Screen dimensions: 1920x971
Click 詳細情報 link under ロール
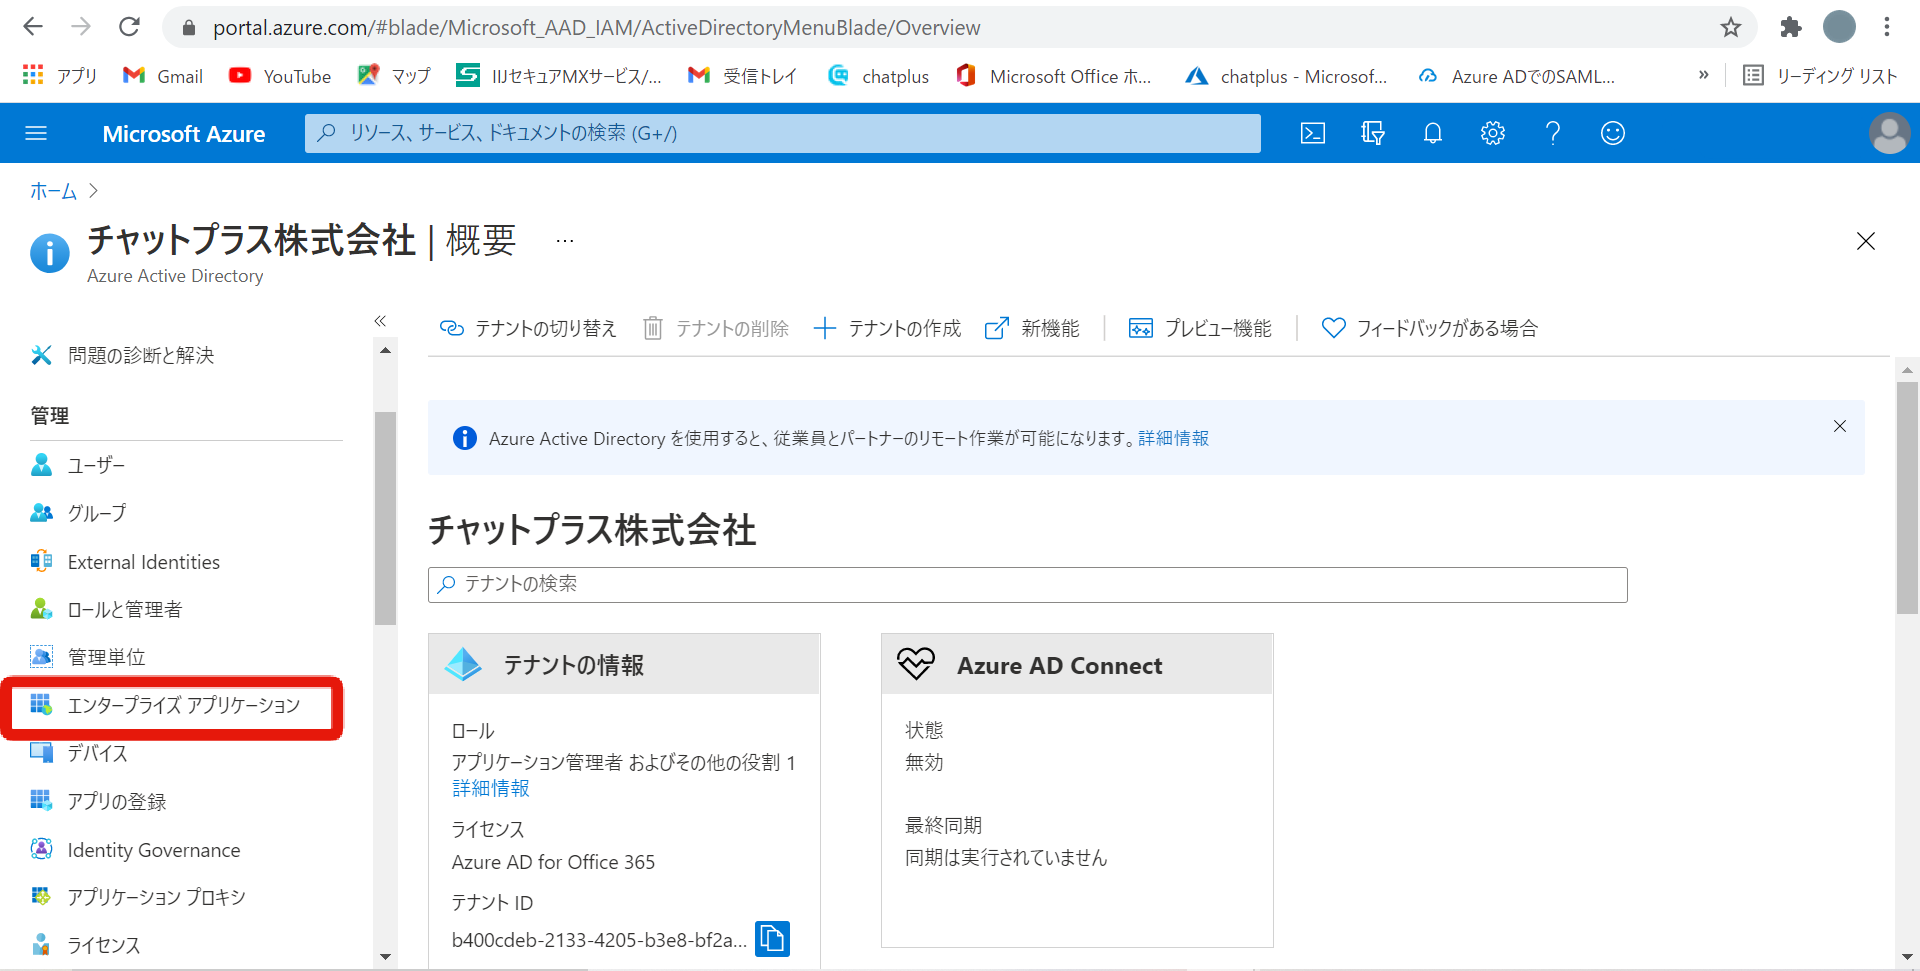point(491,788)
